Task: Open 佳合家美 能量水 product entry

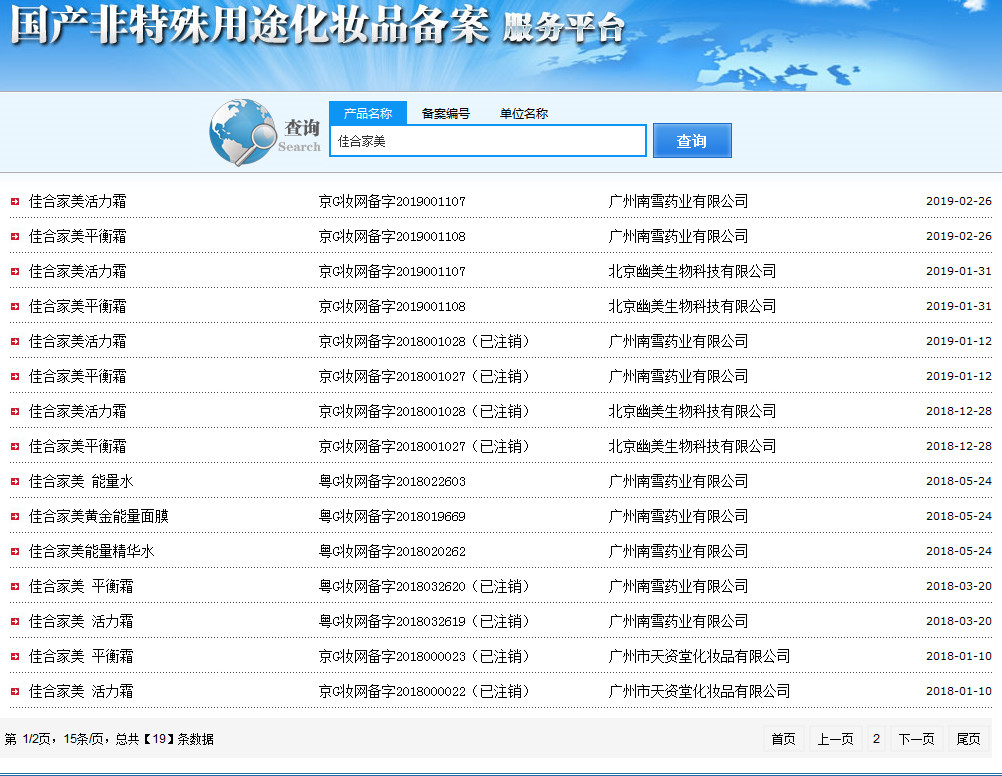Action: [81, 482]
